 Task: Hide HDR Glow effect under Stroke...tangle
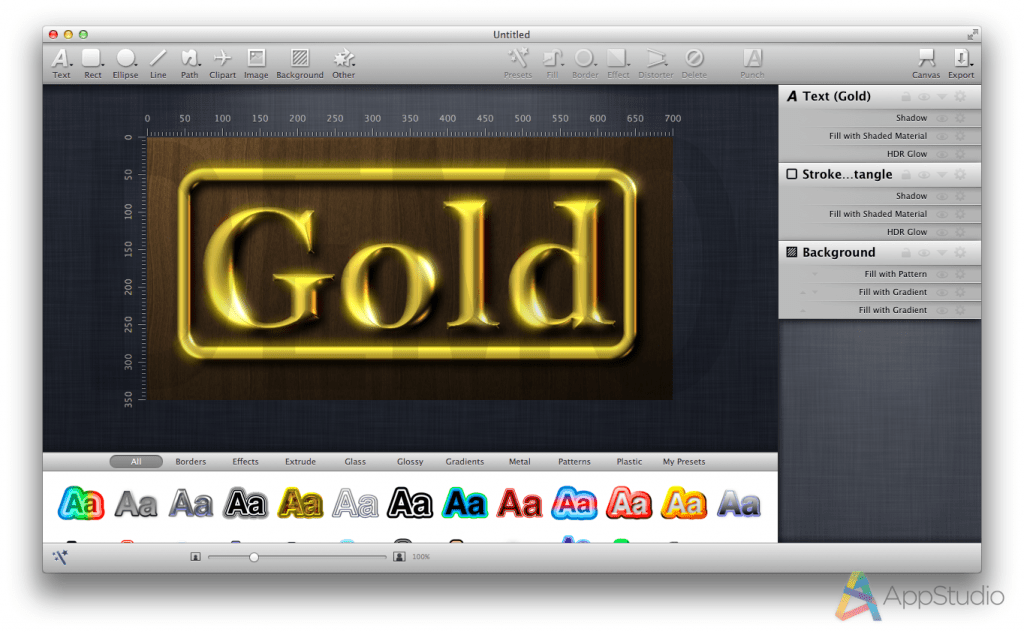(x=942, y=232)
